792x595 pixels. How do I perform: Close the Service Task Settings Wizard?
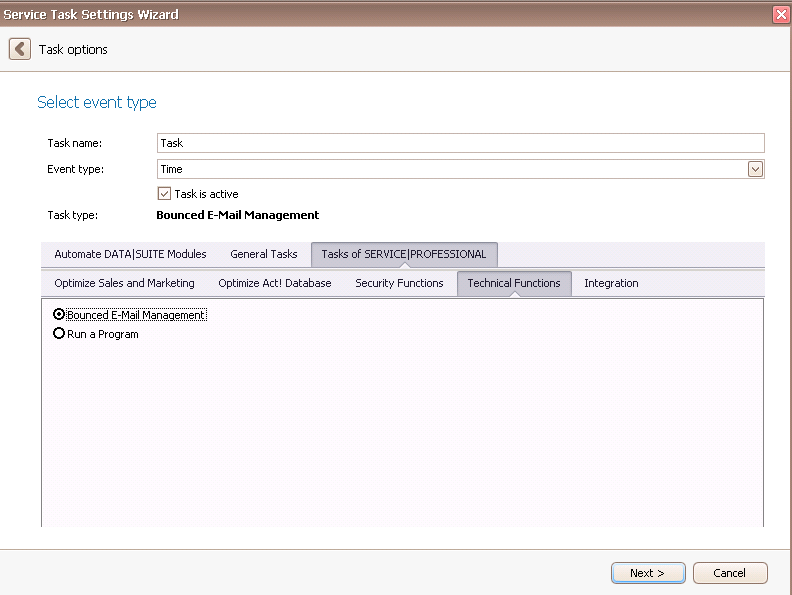(781, 15)
